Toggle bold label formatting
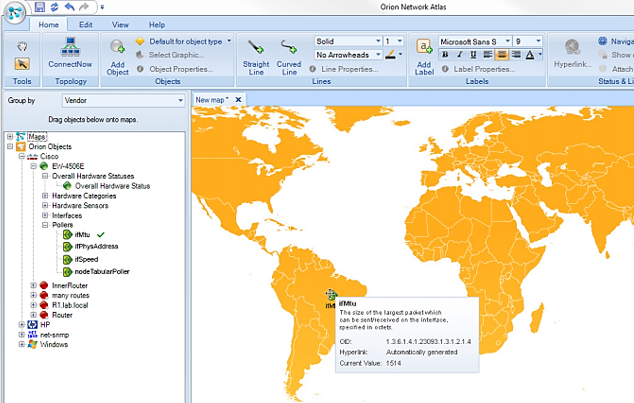 (x=445, y=55)
